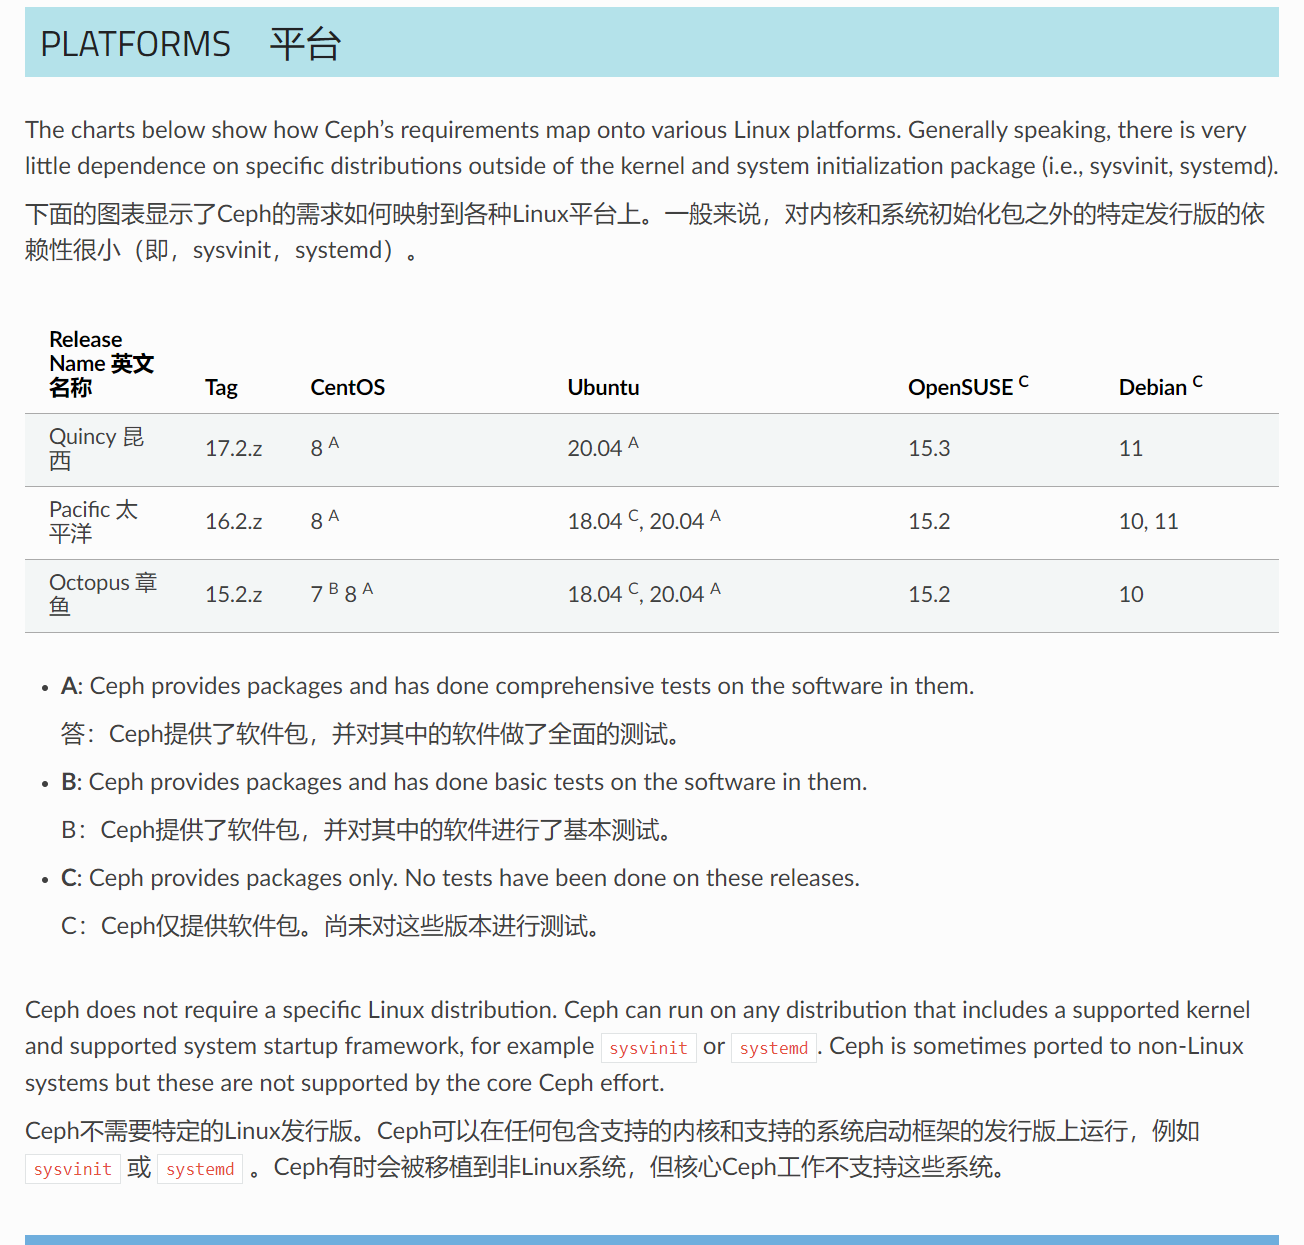The width and height of the screenshot is (1304, 1245).
Task: Click systemd code in English paragraph
Action: point(774,1048)
